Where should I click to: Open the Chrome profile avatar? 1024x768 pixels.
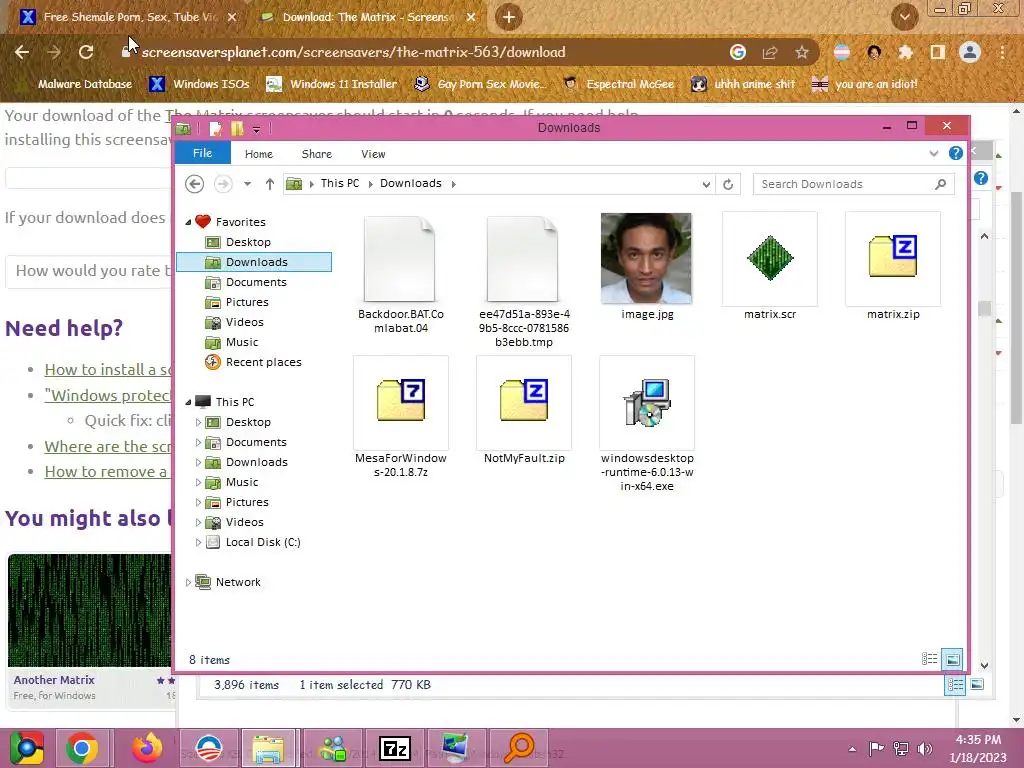[970, 52]
